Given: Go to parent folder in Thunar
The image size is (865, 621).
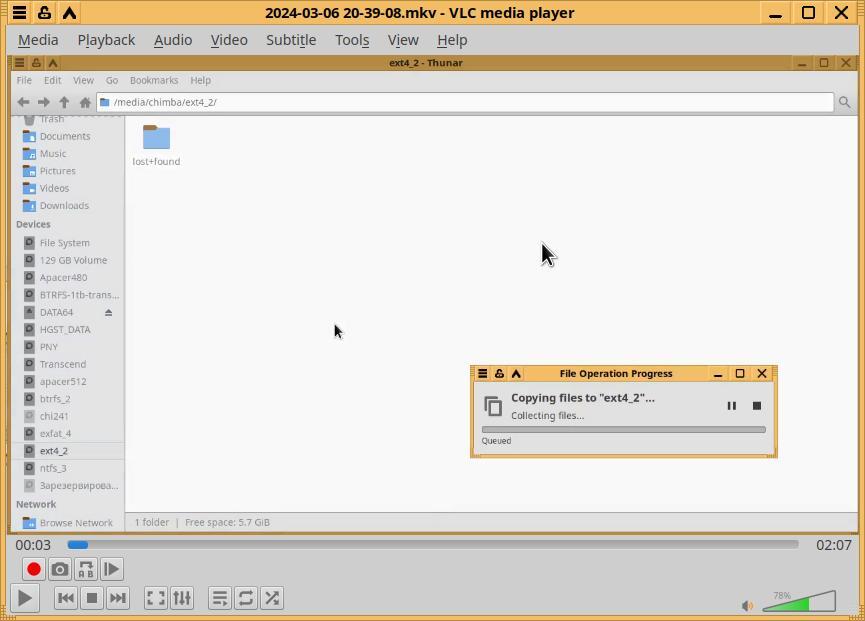Looking at the screenshot, I should tap(64, 102).
